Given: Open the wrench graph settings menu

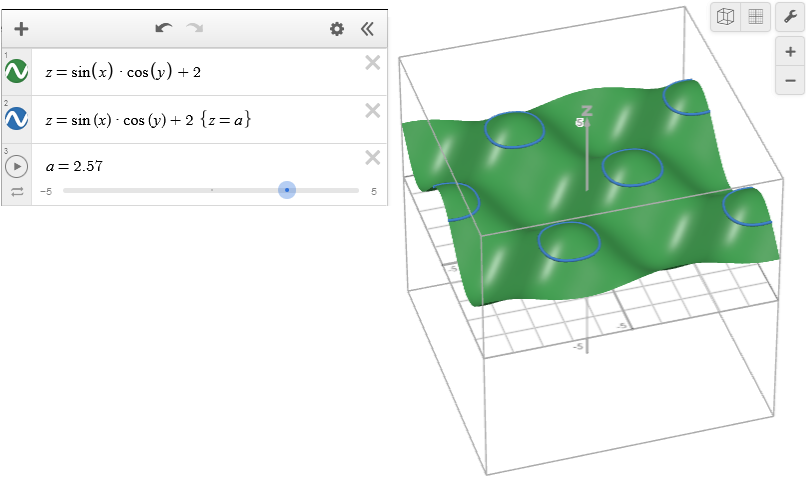Looking at the screenshot, I should pos(790,17).
